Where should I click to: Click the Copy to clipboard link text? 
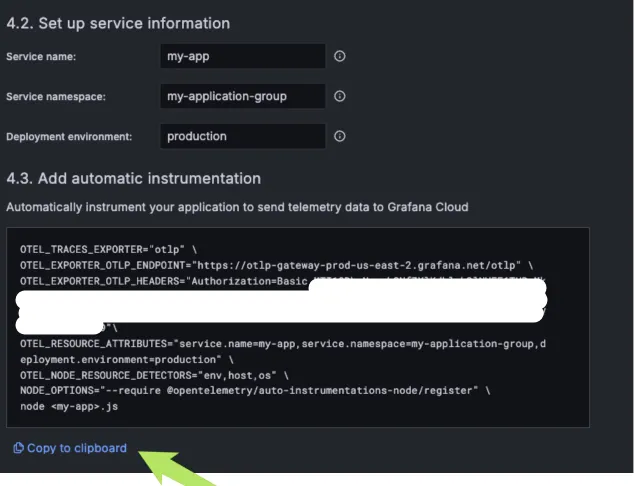click(x=77, y=448)
